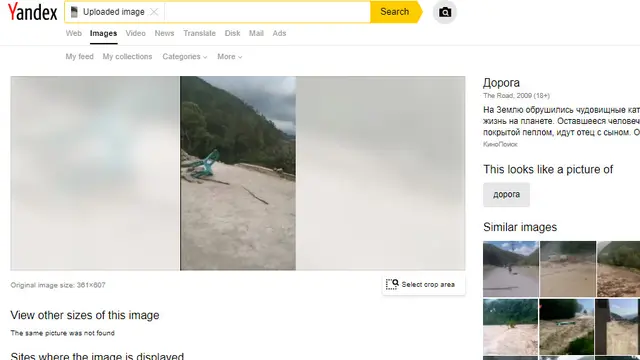This screenshot has height=360, width=640.
Task: Open the КиноПоиск source link
Action: pyautogui.click(x=500, y=144)
